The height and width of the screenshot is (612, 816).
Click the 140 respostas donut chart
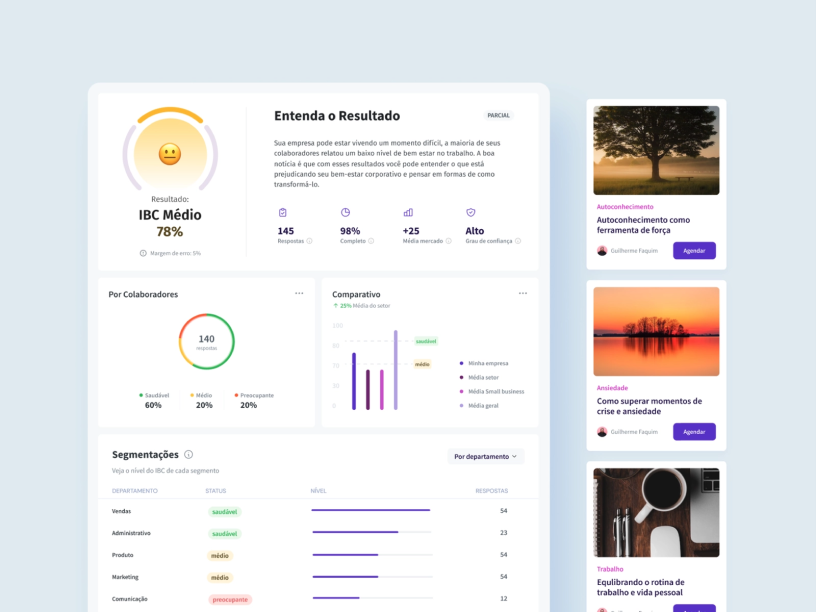click(207, 341)
